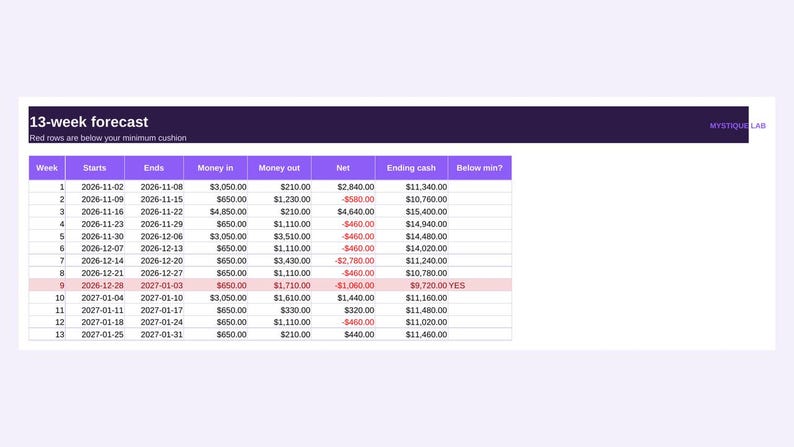Click the Starts column header

(x=95, y=168)
